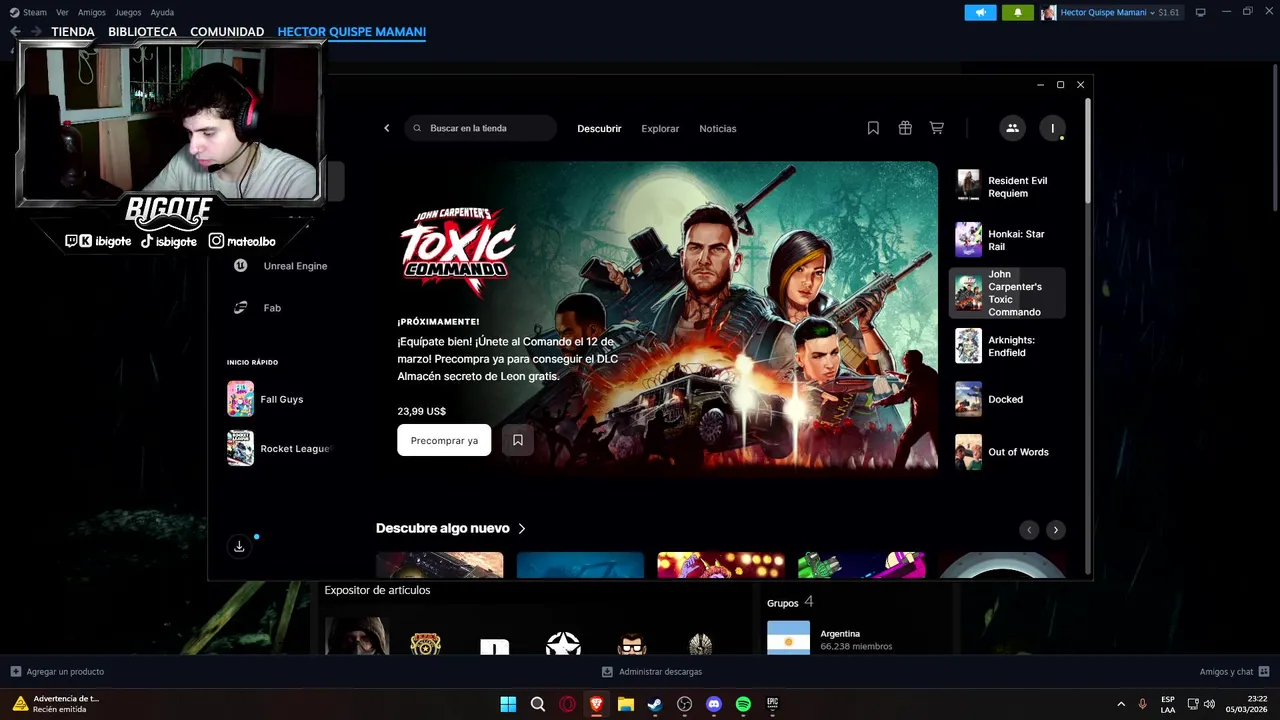
Task: Select Arknights: Endfield in carousel list
Action: click(1007, 346)
